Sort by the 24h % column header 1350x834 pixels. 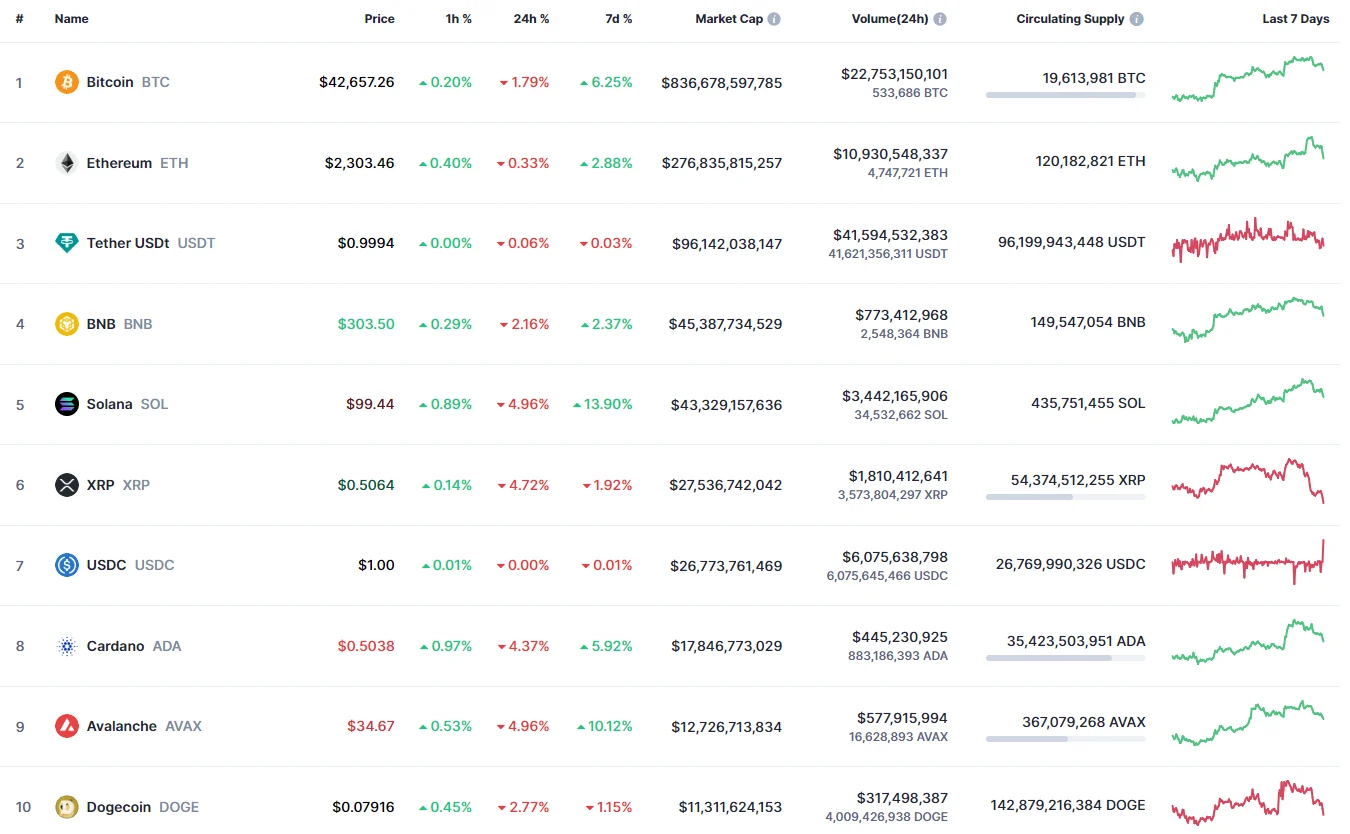530,19
